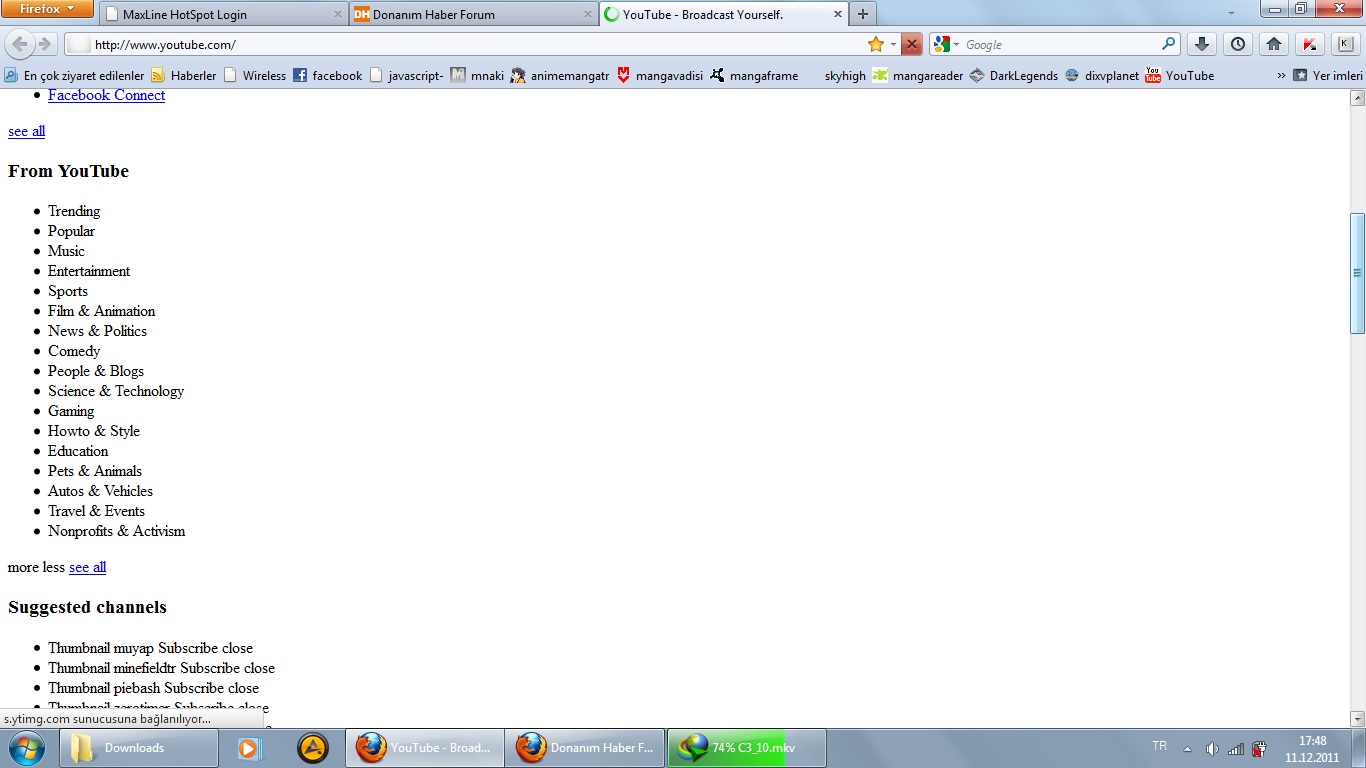
Task: Go to the Home page
Action: (x=1273, y=44)
